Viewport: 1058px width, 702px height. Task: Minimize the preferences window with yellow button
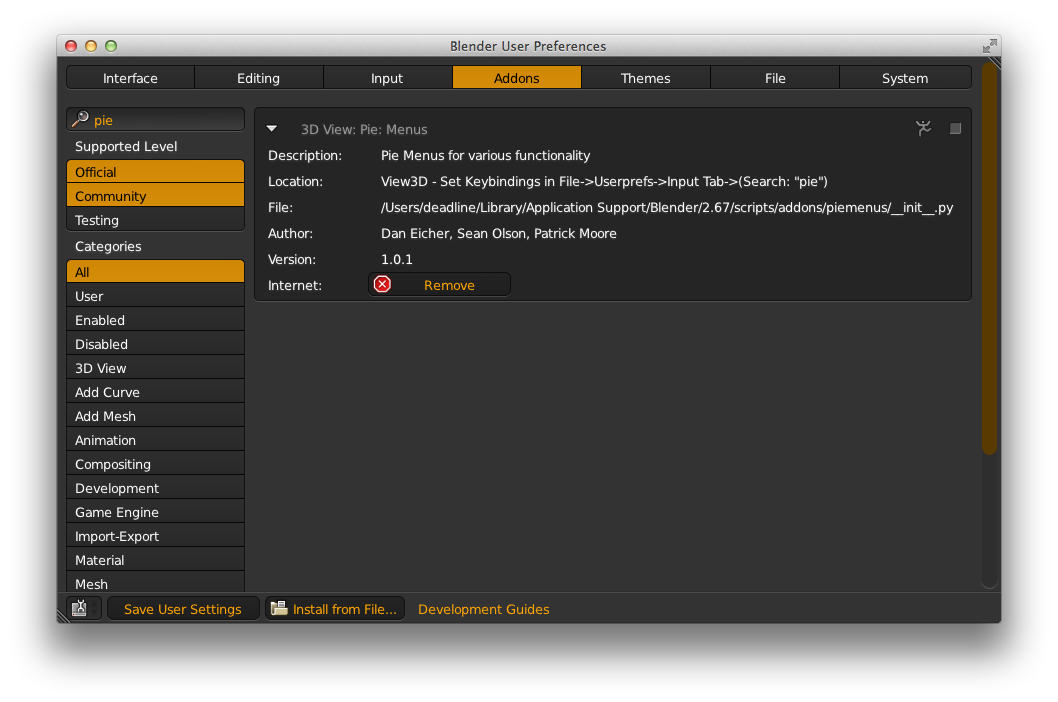pyautogui.click(x=91, y=46)
